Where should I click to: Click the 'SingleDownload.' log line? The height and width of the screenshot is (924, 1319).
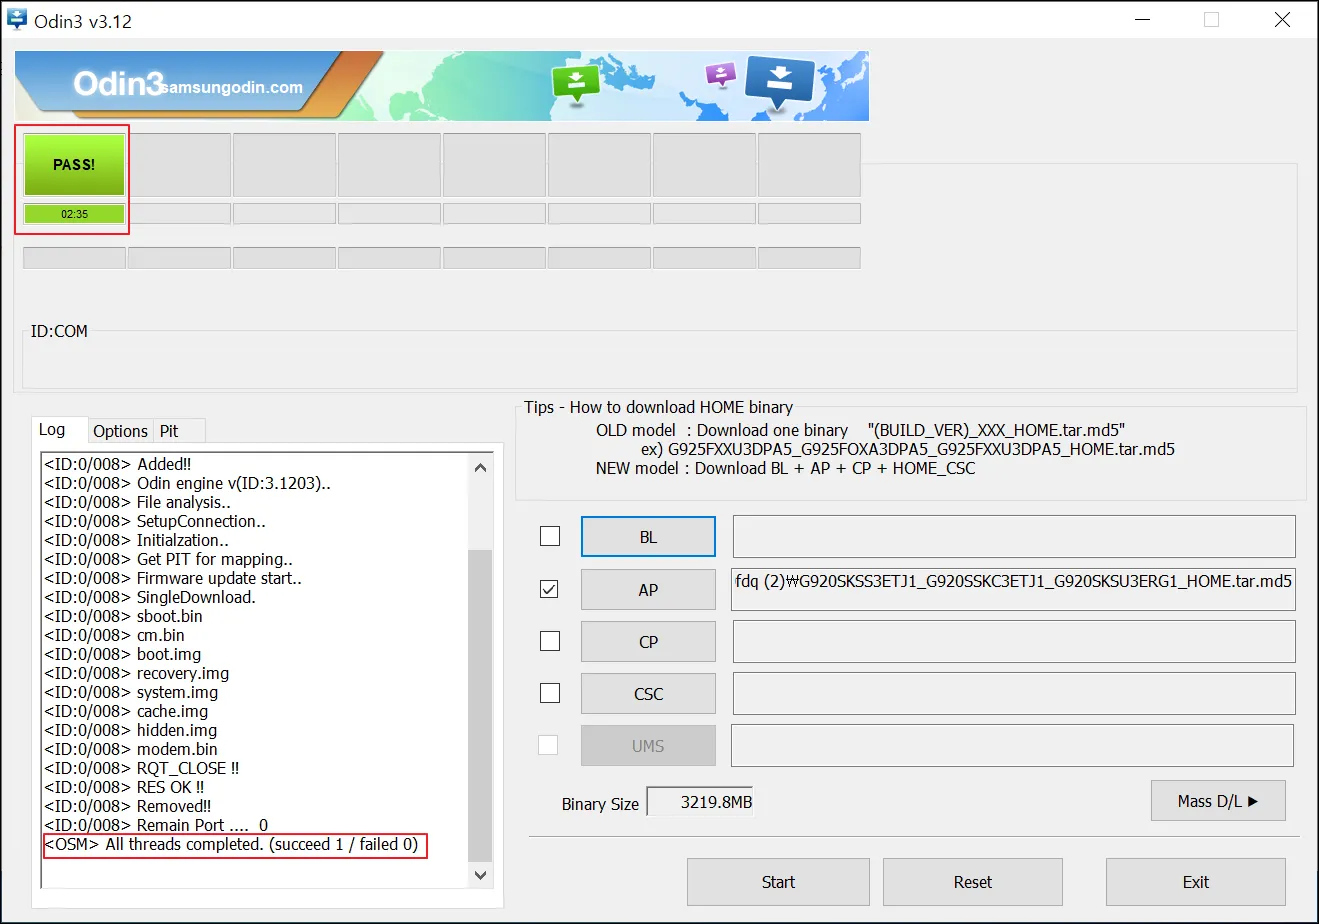(x=150, y=597)
